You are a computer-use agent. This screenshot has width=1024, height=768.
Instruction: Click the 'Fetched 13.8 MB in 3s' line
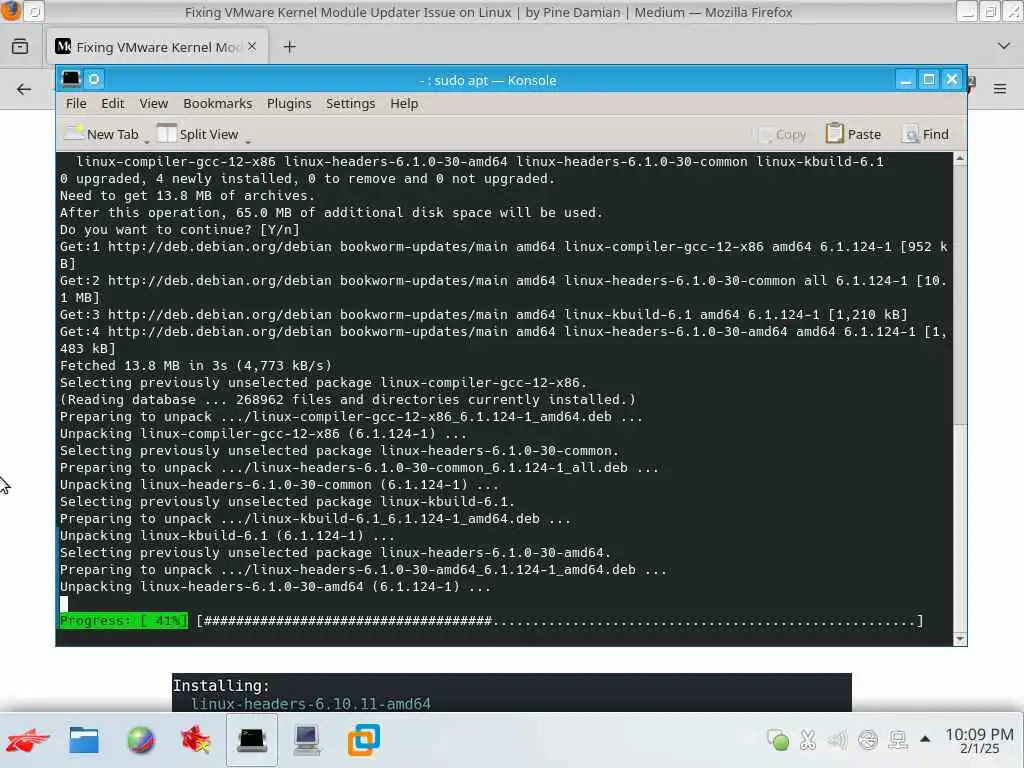(x=195, y=365)
